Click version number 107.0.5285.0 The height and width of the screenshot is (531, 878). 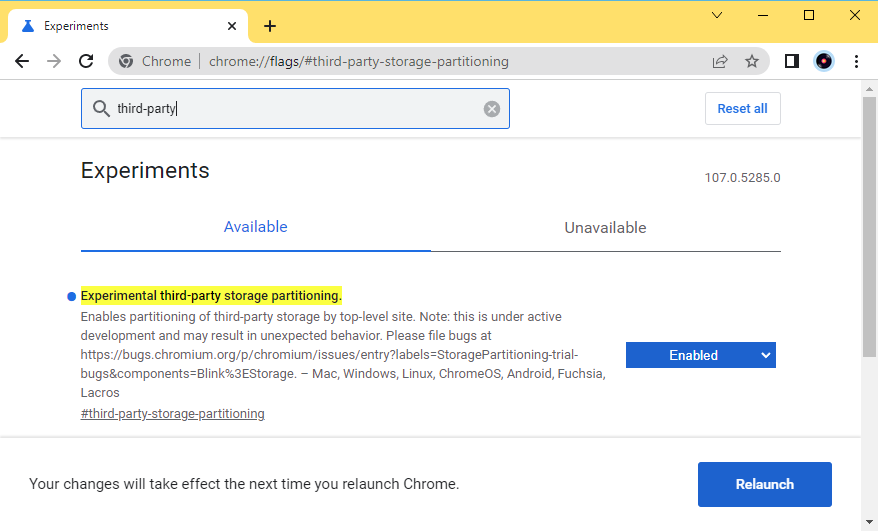click(742, 178)
